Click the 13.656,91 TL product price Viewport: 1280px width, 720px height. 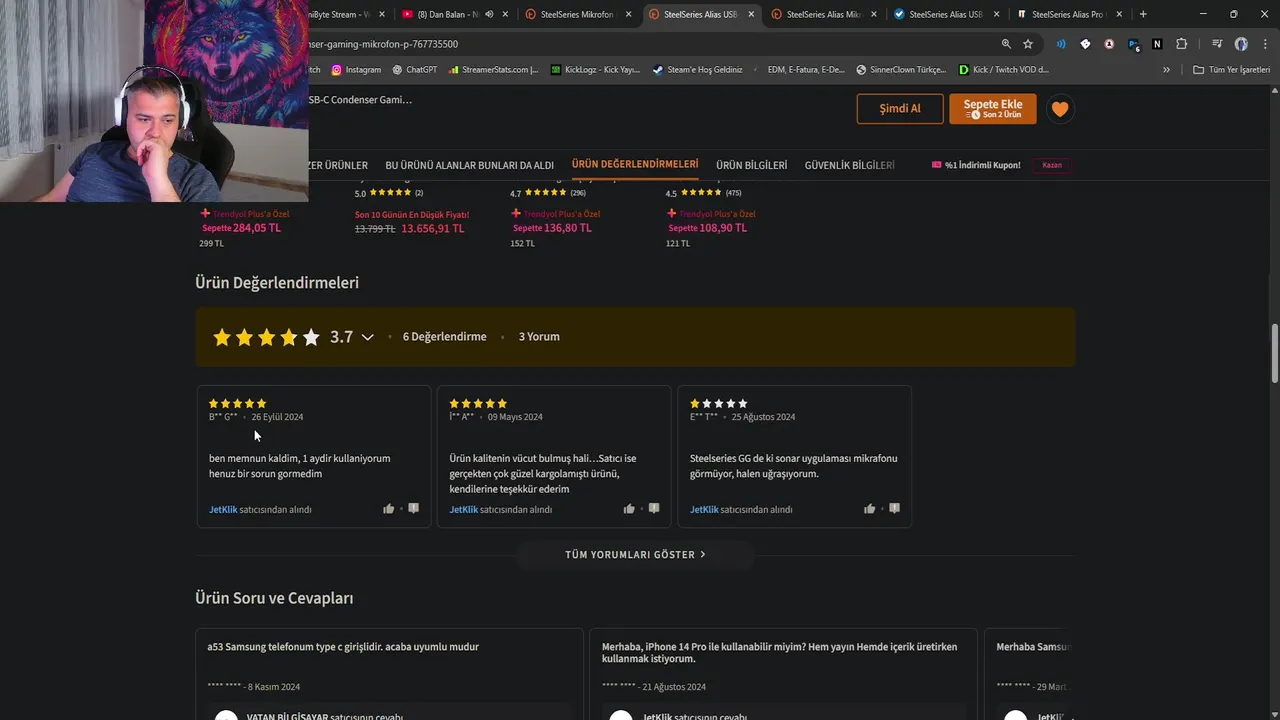[433, 229]
